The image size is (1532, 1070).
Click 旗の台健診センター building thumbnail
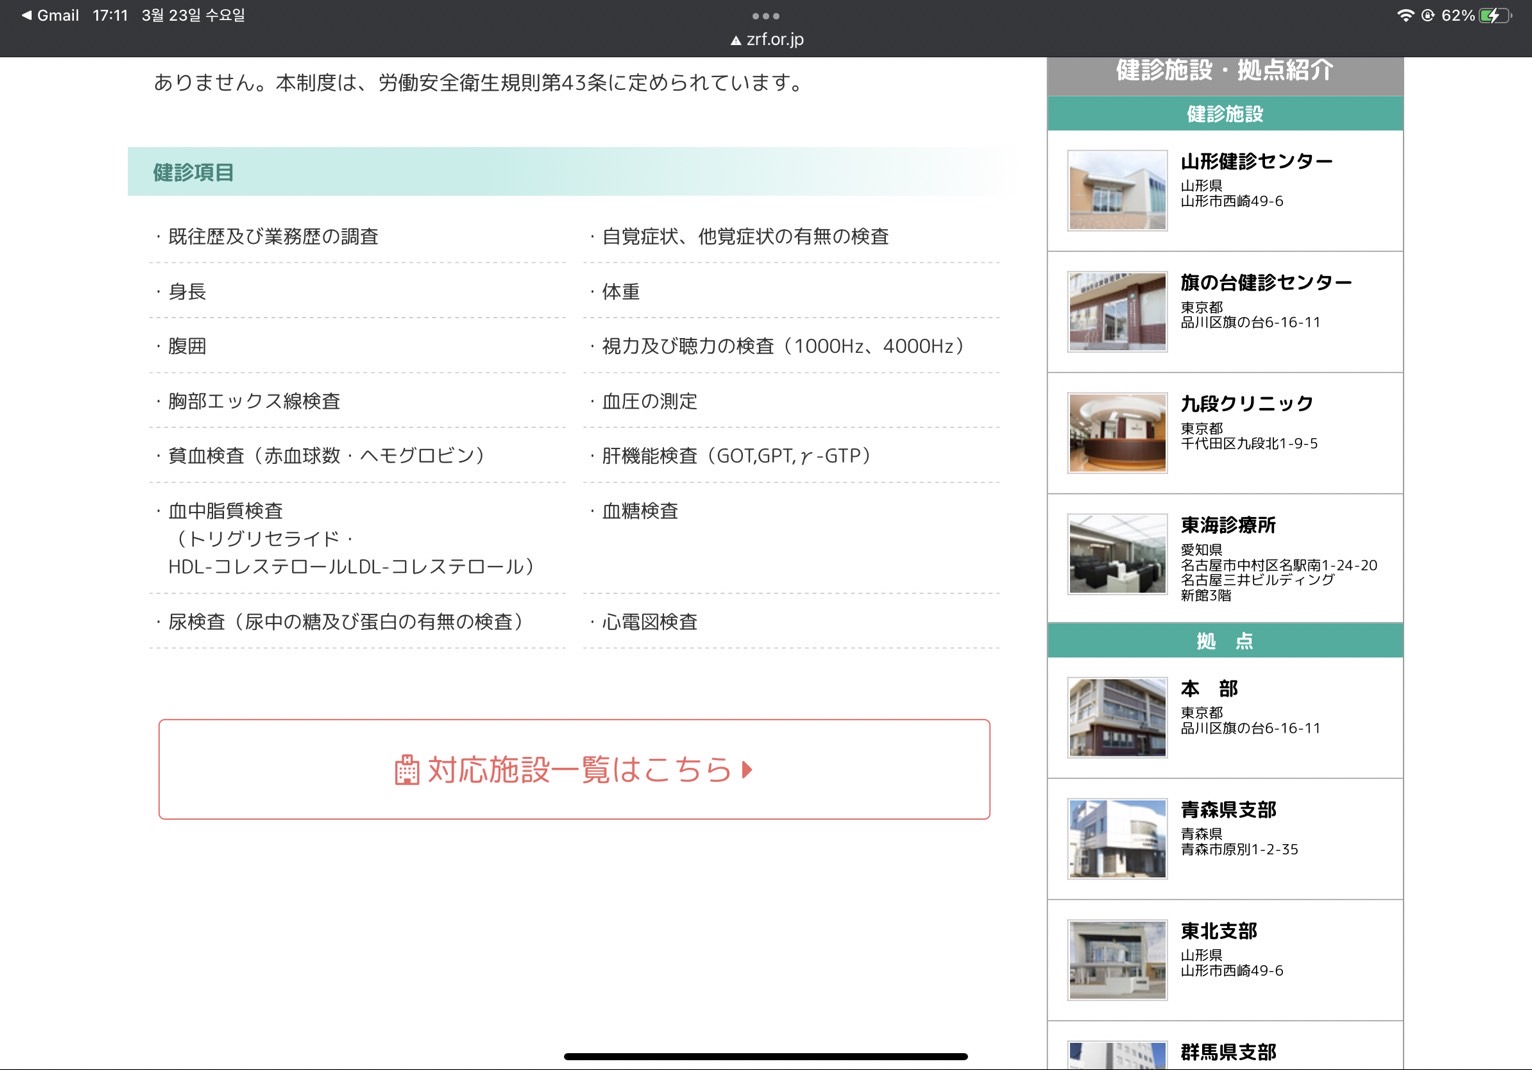pos(1117,311)
